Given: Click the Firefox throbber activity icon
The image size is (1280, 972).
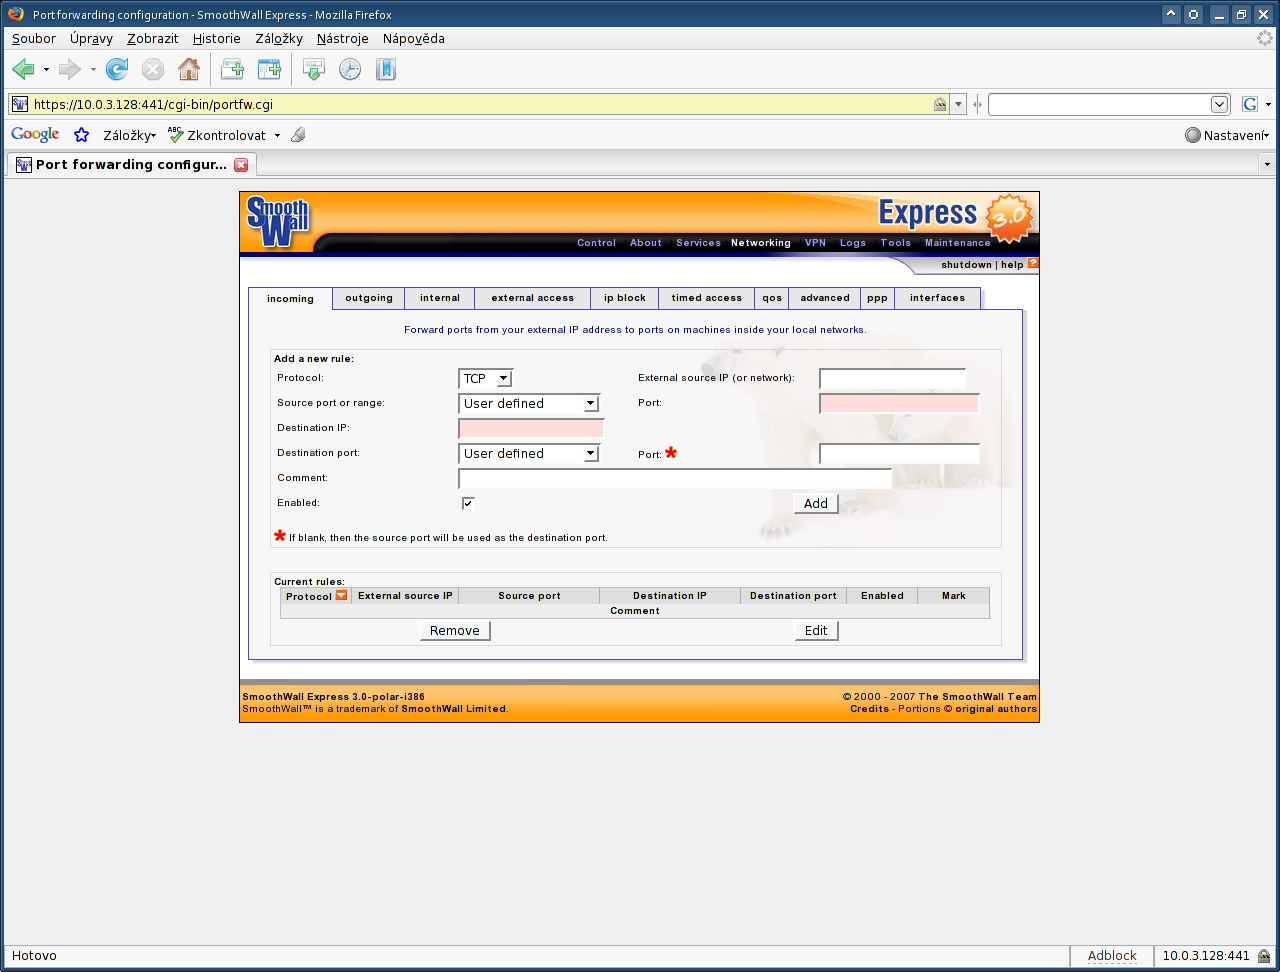Looking at the screenshot, I should [1265, 38].
